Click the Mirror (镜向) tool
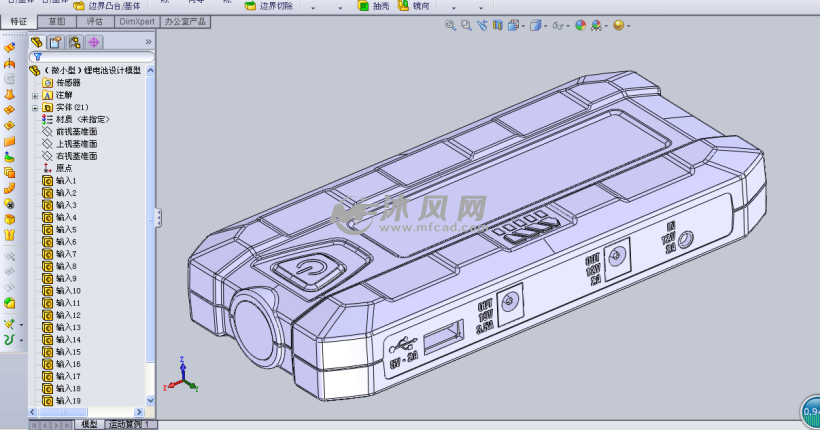This screenshot has height=430, width=820. pyautogui.click(x=413, y=6)
